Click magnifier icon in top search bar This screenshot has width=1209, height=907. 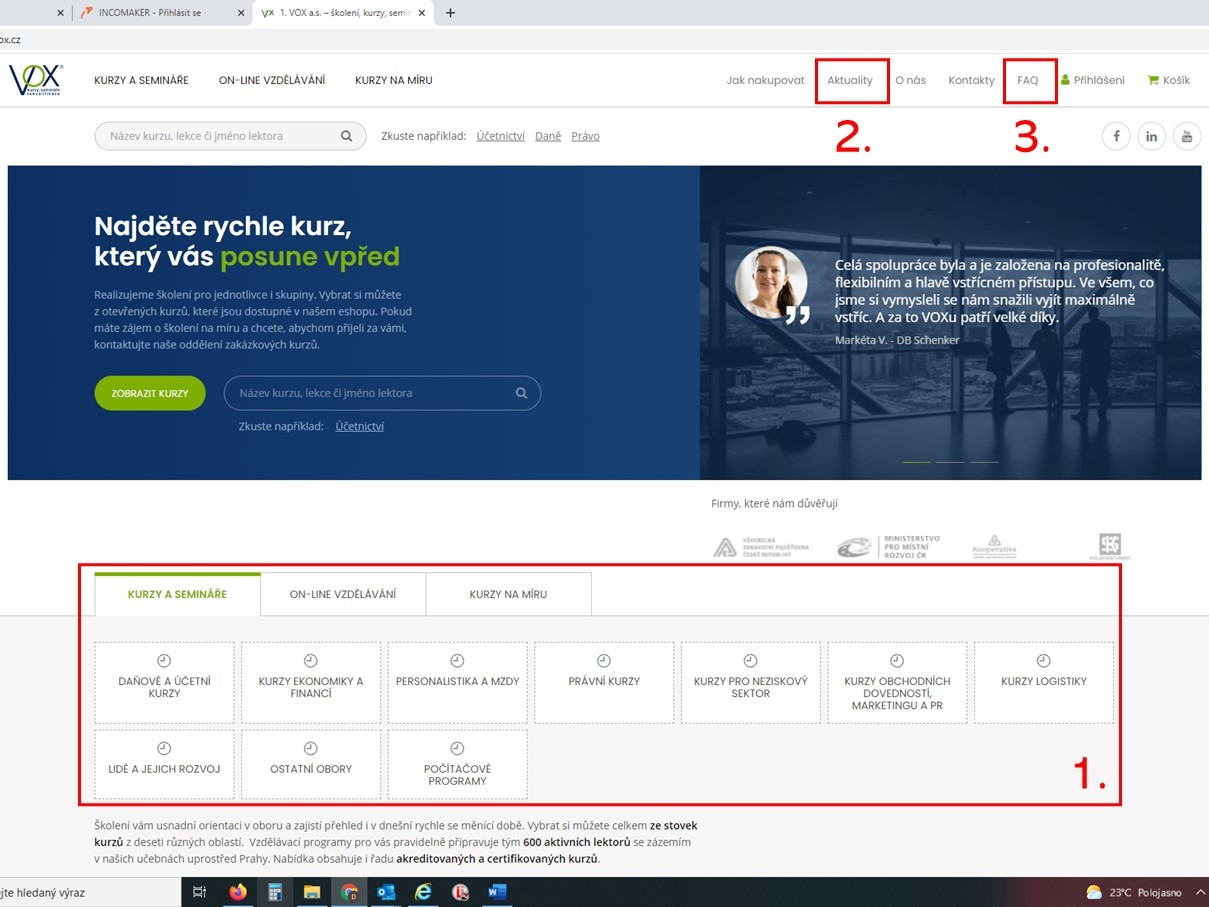(346, 136)
